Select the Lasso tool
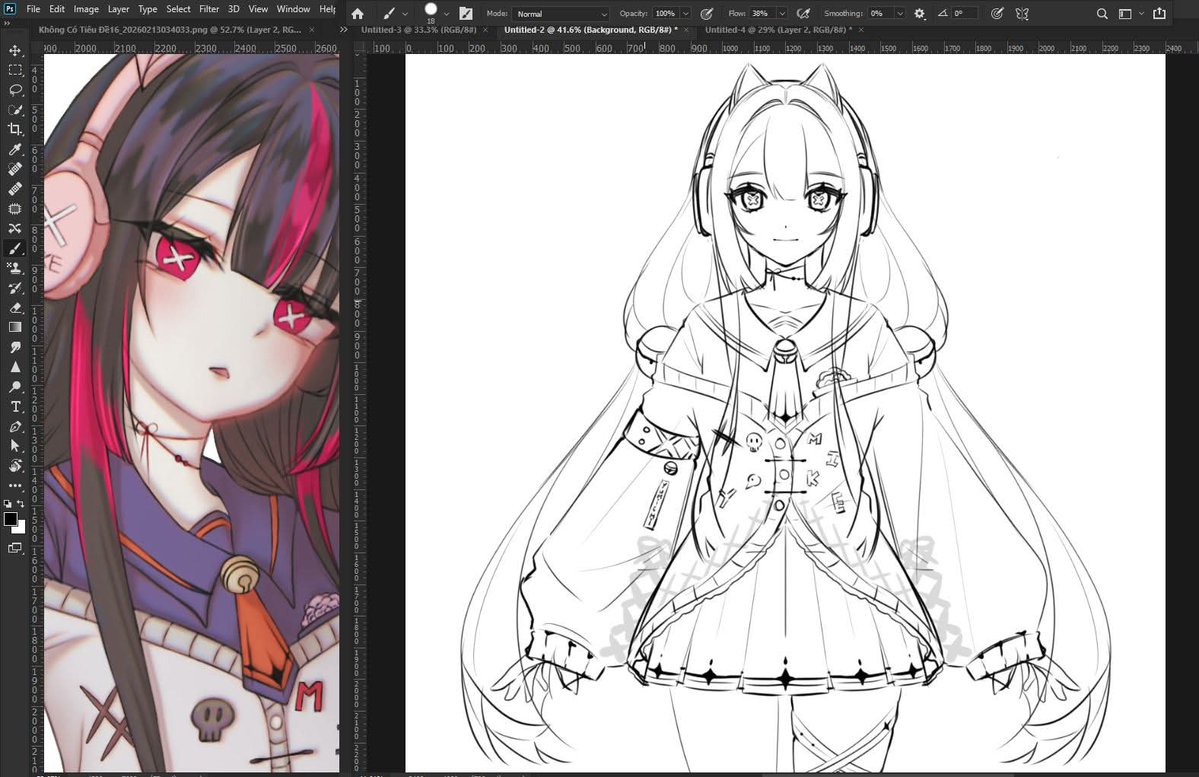Image resolution: width=1199 pixels, height=777 pixels. 15,89
